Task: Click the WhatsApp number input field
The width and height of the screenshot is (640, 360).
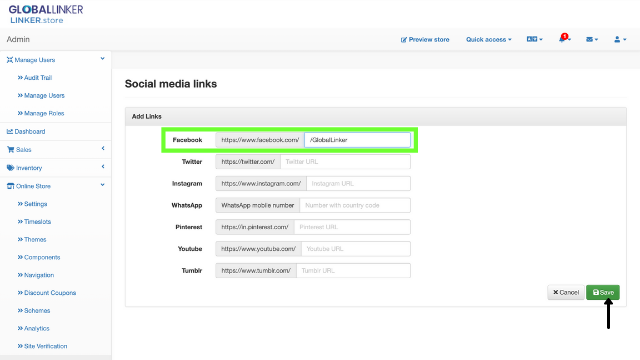Action: [x=355, y=205]
